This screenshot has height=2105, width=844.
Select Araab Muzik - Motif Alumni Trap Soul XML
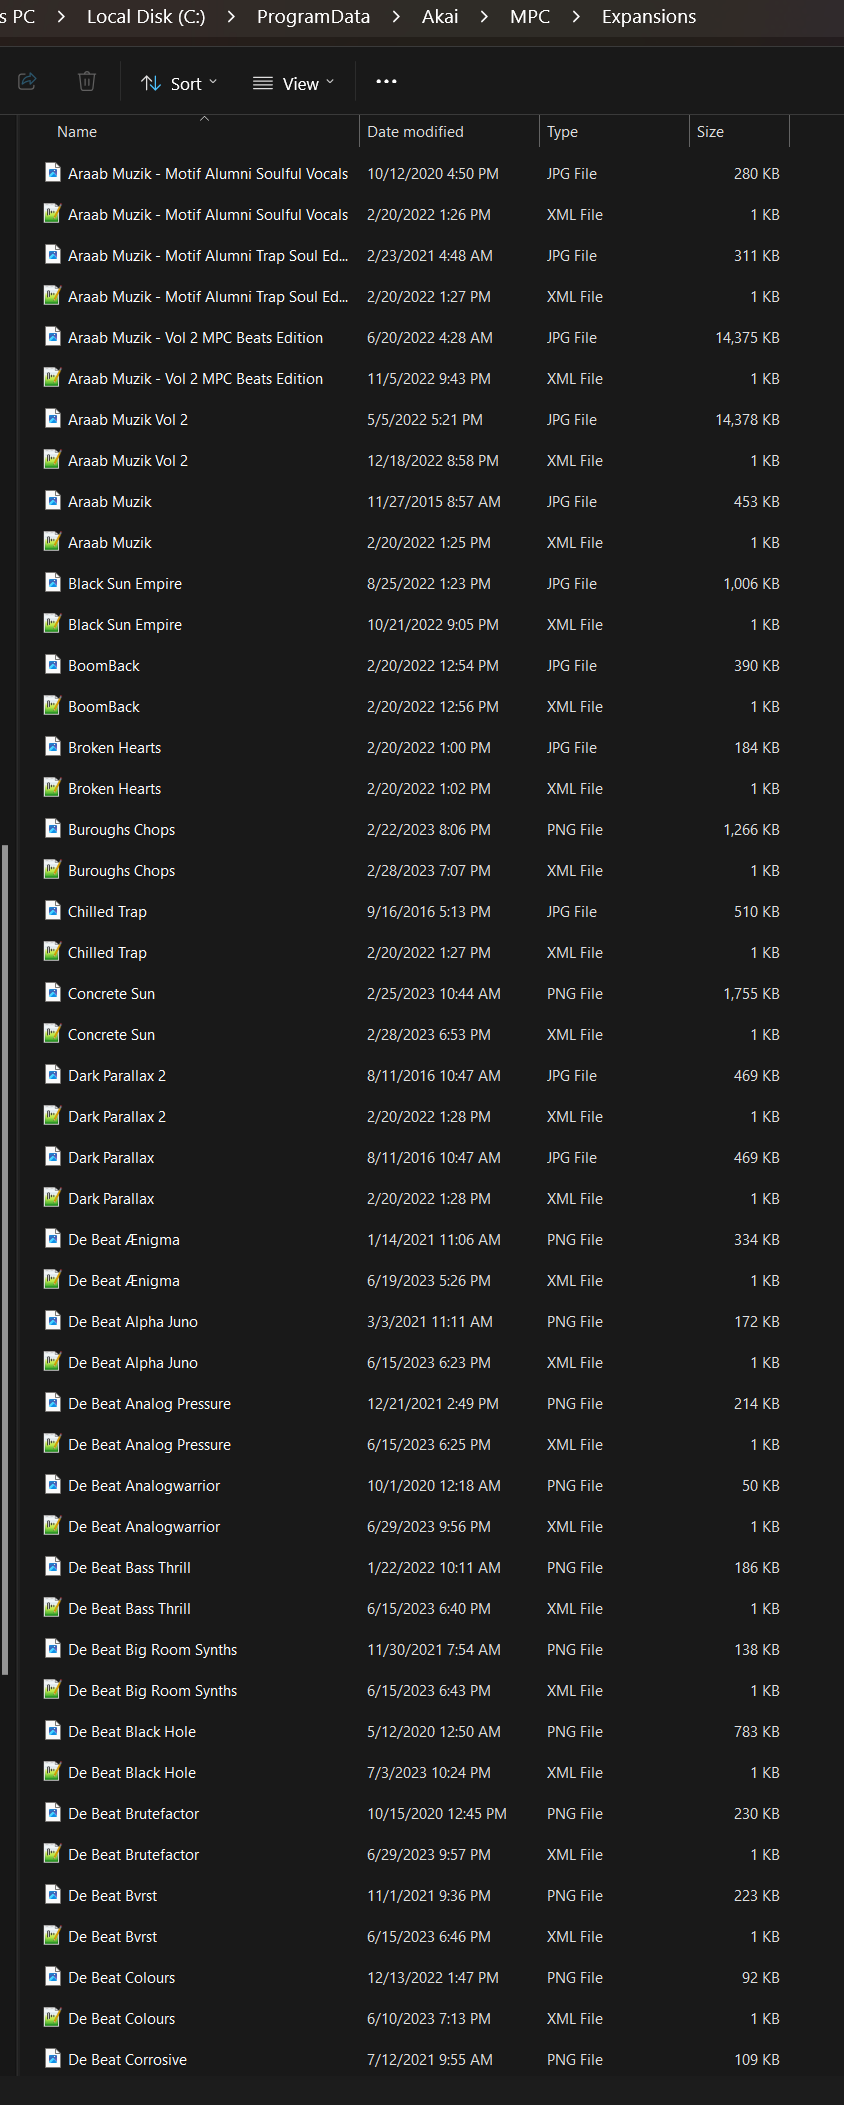coord(208,297)
